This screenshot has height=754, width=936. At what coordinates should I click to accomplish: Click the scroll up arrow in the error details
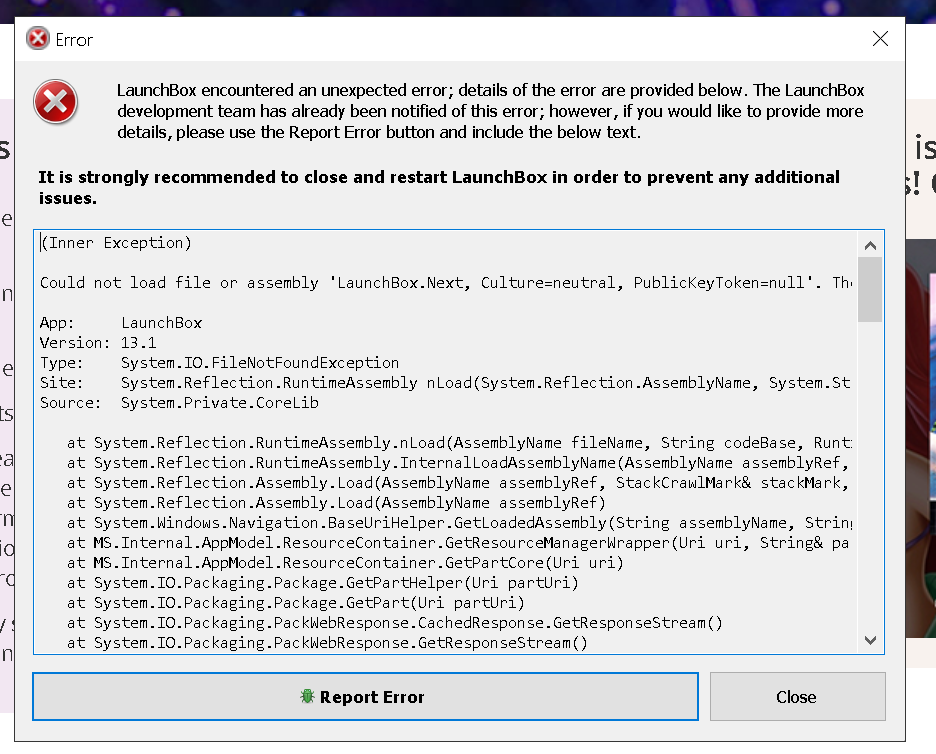870,245
